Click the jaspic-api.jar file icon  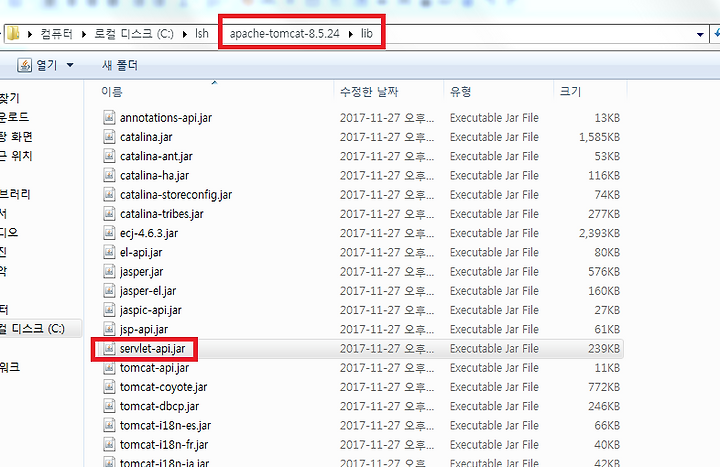pyautogui.click(x=109, y=311)
